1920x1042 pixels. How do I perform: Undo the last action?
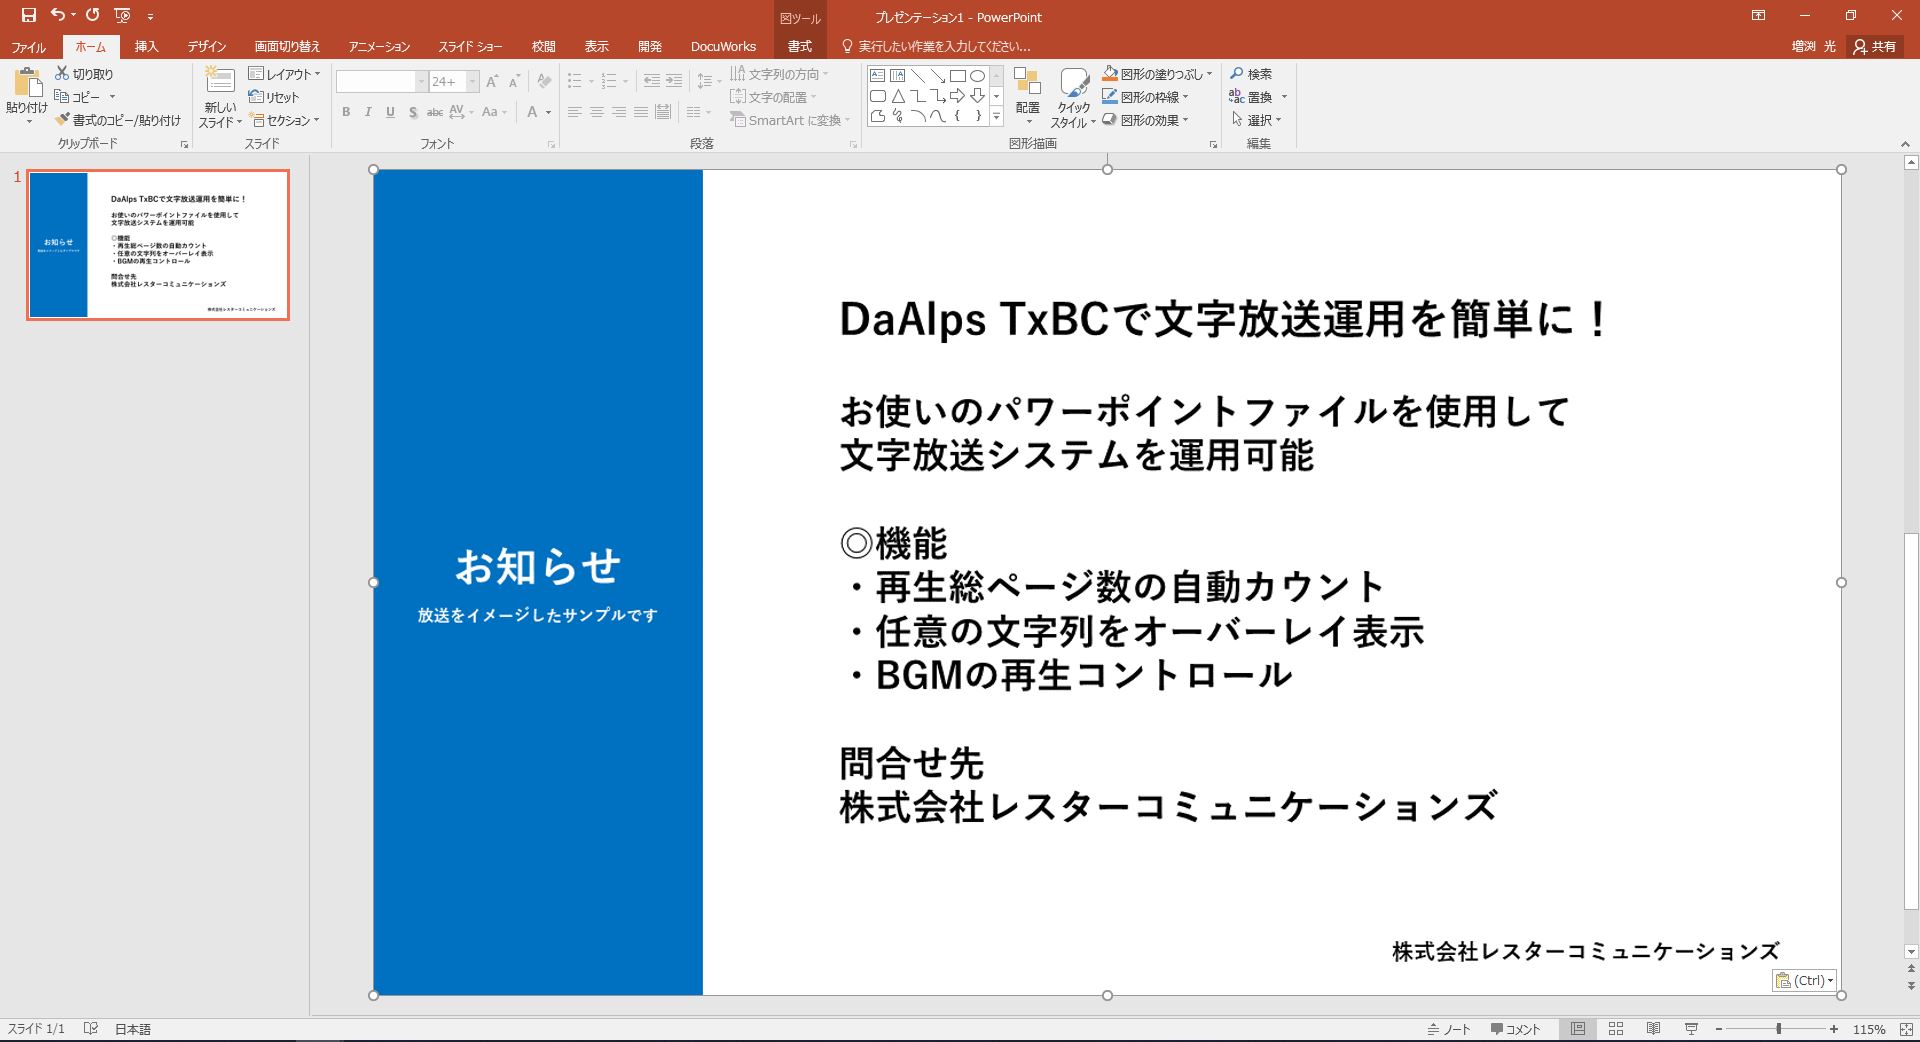[58, 15]
